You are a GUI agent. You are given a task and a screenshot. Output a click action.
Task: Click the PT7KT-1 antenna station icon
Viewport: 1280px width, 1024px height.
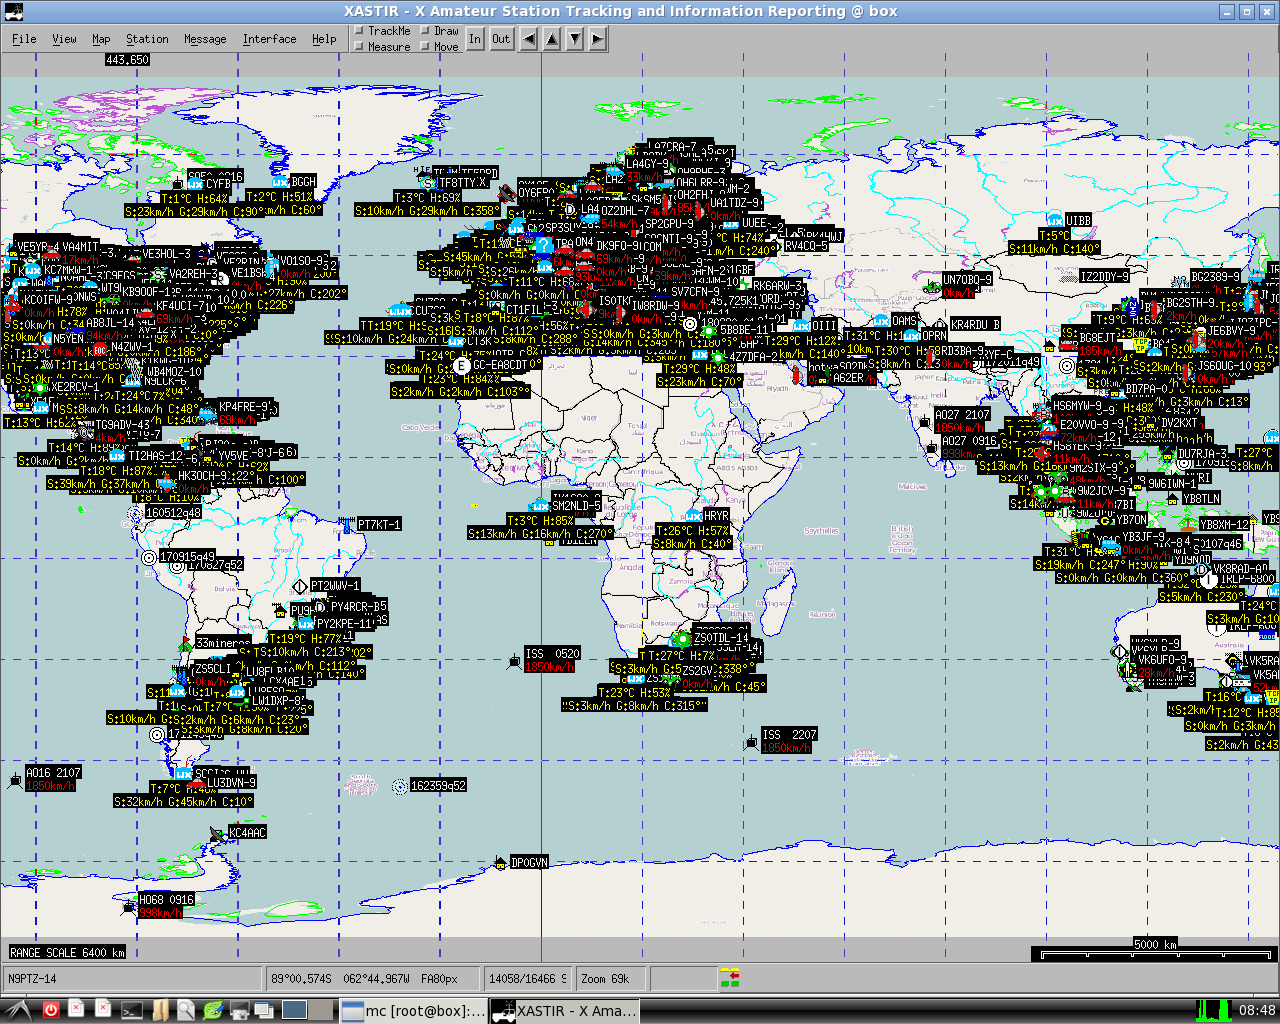[348, 524]
